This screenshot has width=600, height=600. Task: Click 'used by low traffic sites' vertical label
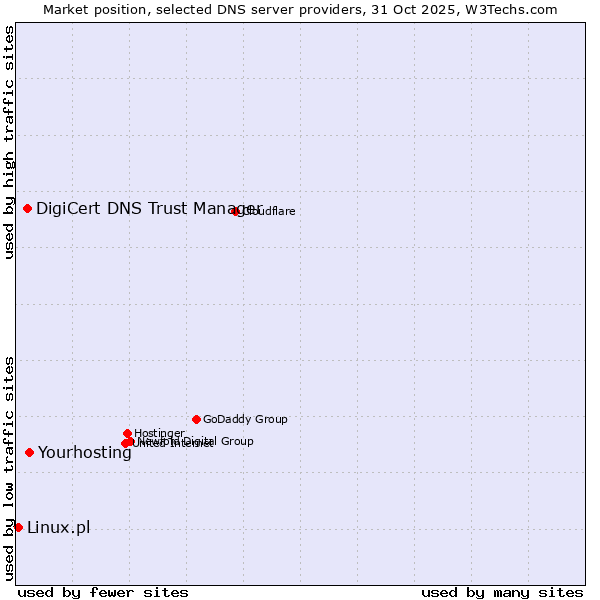click(x=9, y=467)
